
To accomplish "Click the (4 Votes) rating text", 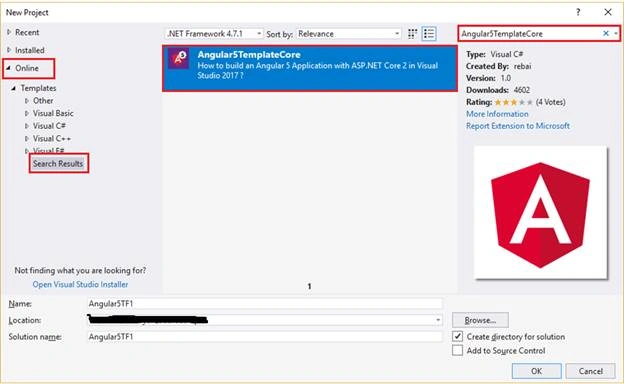I will click(550, 102).
